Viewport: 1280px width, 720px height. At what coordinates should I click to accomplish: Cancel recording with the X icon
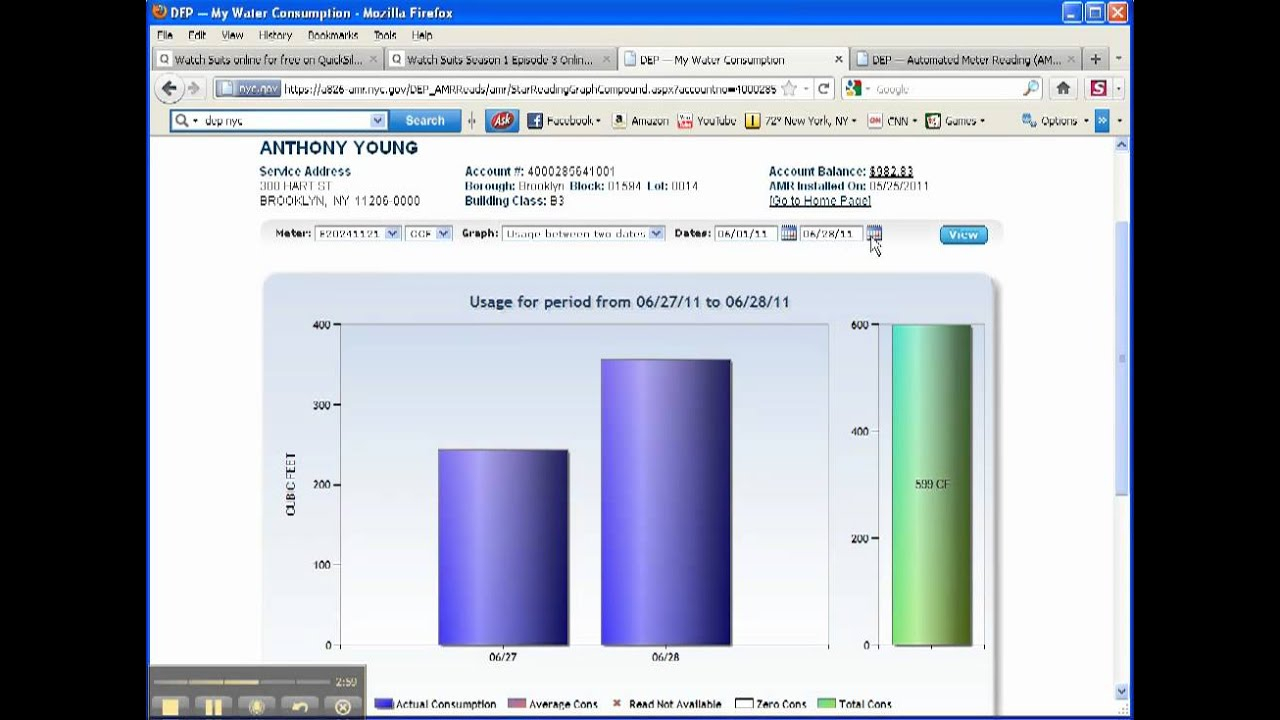point(343,707)
